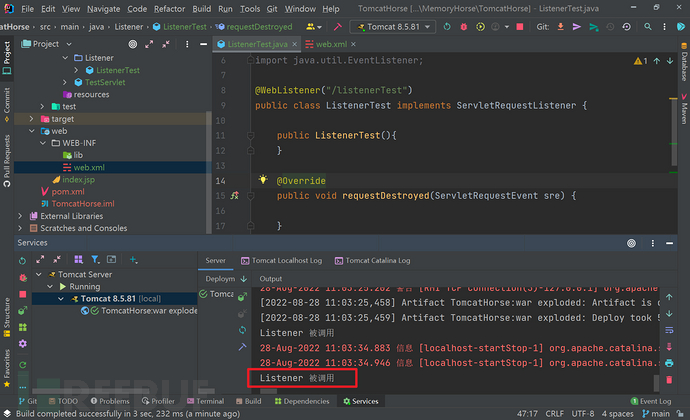Image resolution: width=690 pixels, height=420 pixels.
Task: Open the Event Log from status bar
Action: point(654,401)
